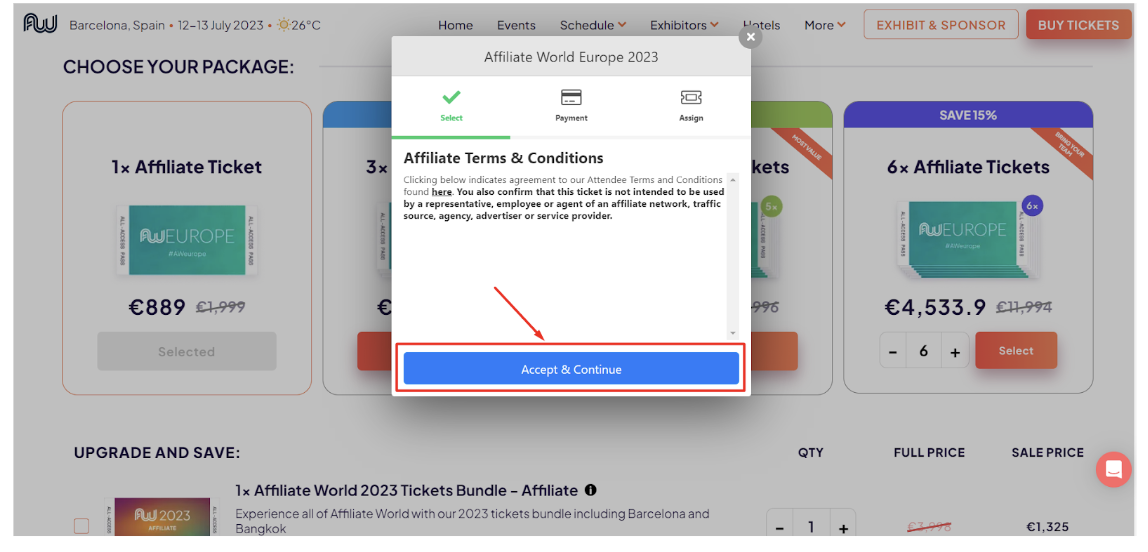The width and height of the screenshot is (1148, 552).
Task: Click the €1,325 sale price
Action: point(1047,526)
